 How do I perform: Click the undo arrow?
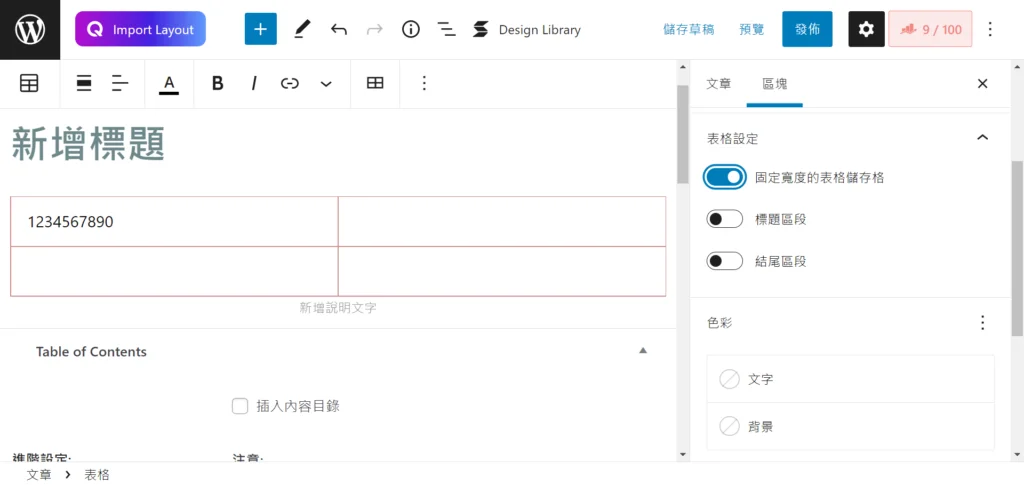[x=338, y=29]
